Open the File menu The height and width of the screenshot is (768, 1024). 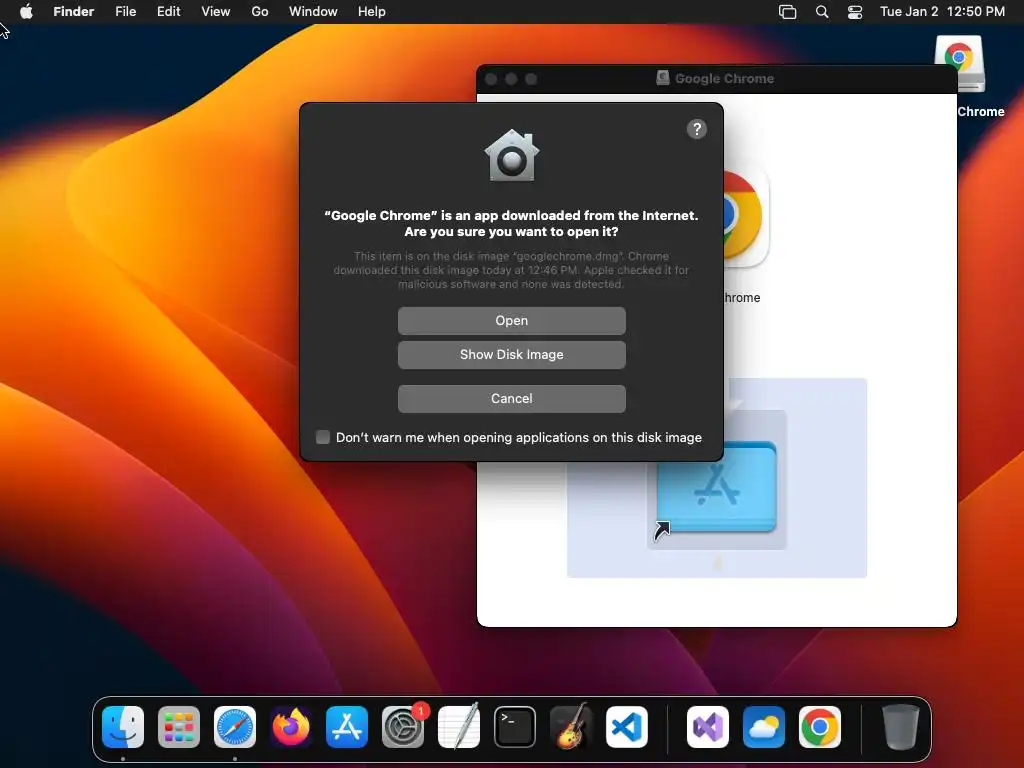(125, 12)
